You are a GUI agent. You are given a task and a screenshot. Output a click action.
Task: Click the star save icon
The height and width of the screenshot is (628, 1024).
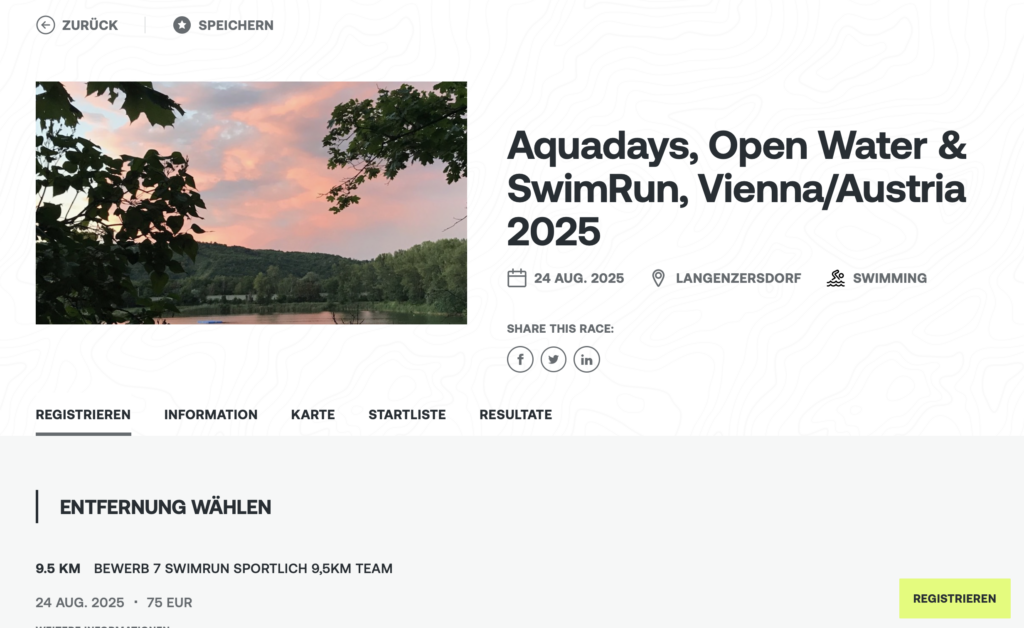click(182, 25)
